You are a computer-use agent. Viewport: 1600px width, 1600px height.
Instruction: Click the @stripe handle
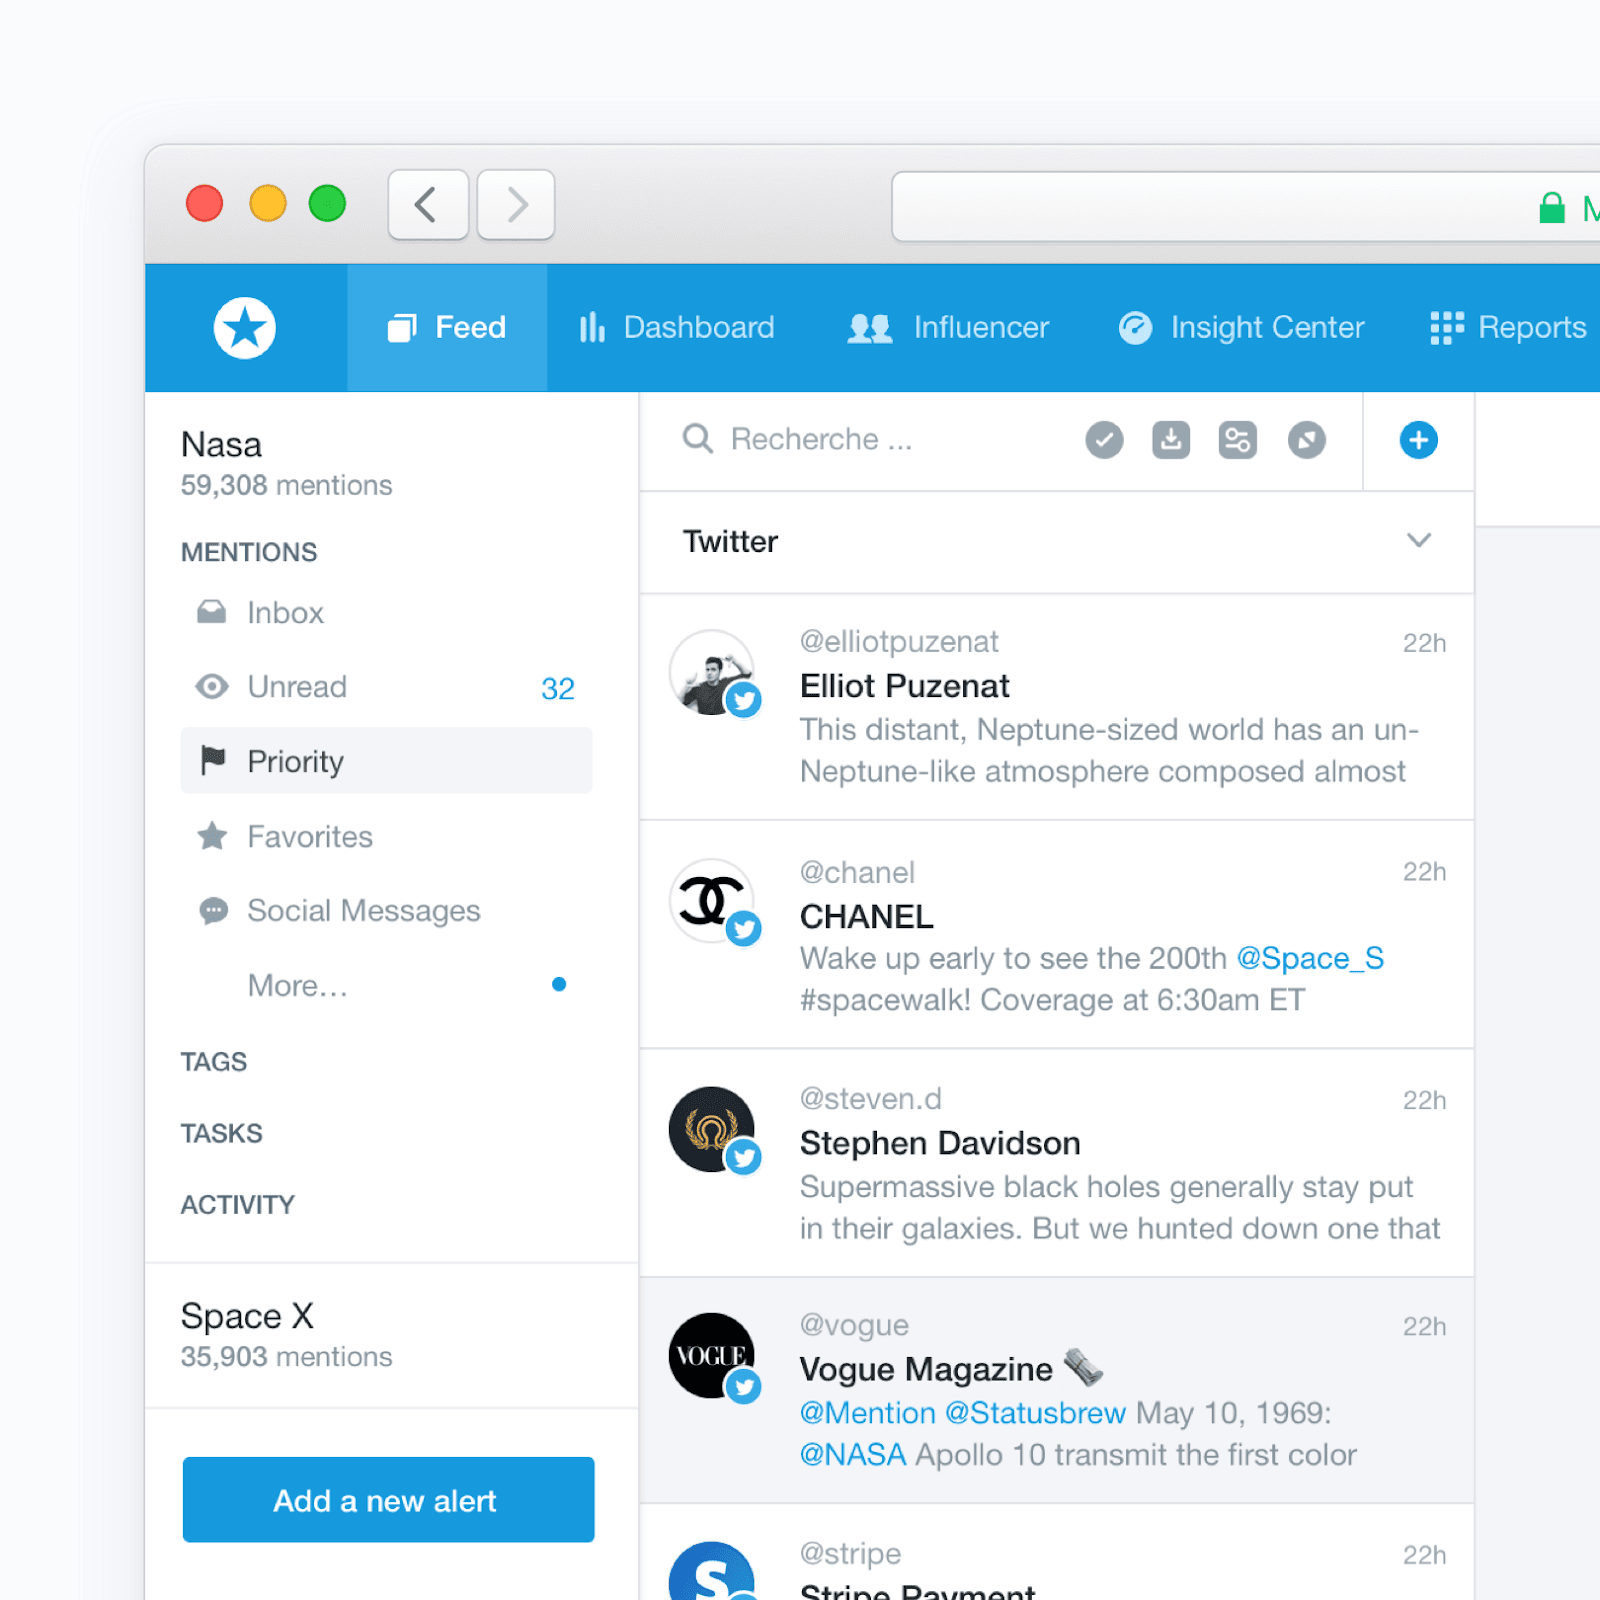(x=850, y=1554)
